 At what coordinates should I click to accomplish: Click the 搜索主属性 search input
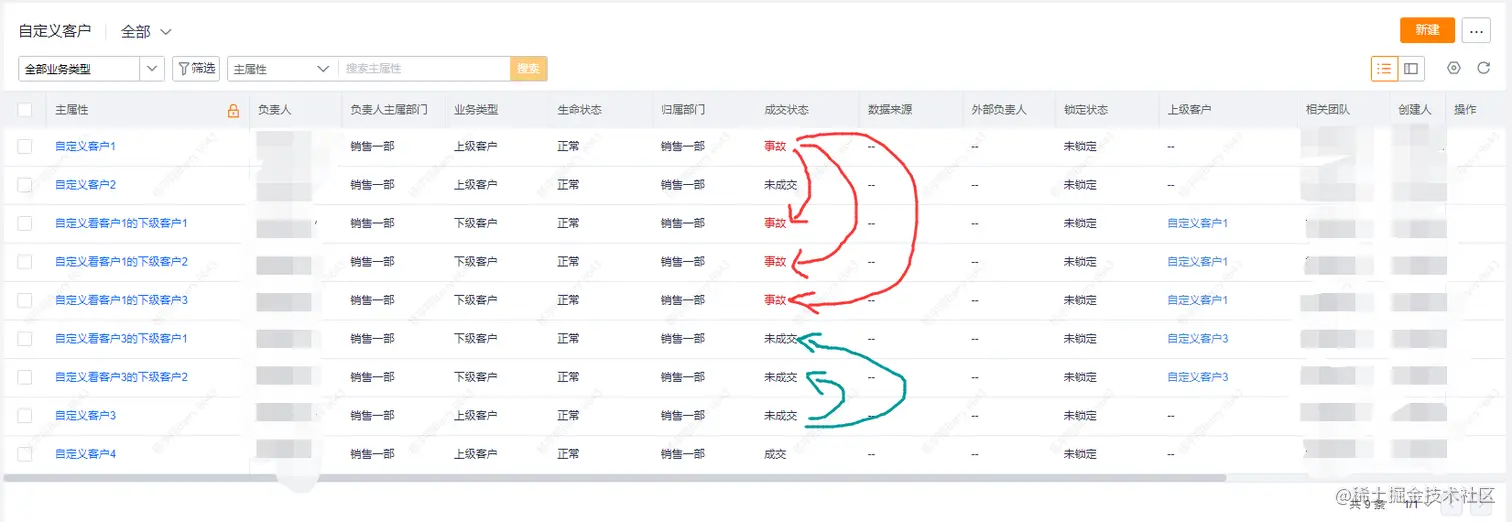(x=424, y=68)
